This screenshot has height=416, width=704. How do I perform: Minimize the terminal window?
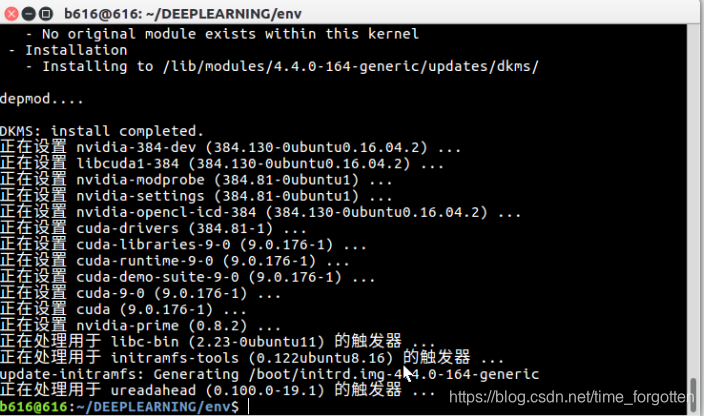[28, 14]
